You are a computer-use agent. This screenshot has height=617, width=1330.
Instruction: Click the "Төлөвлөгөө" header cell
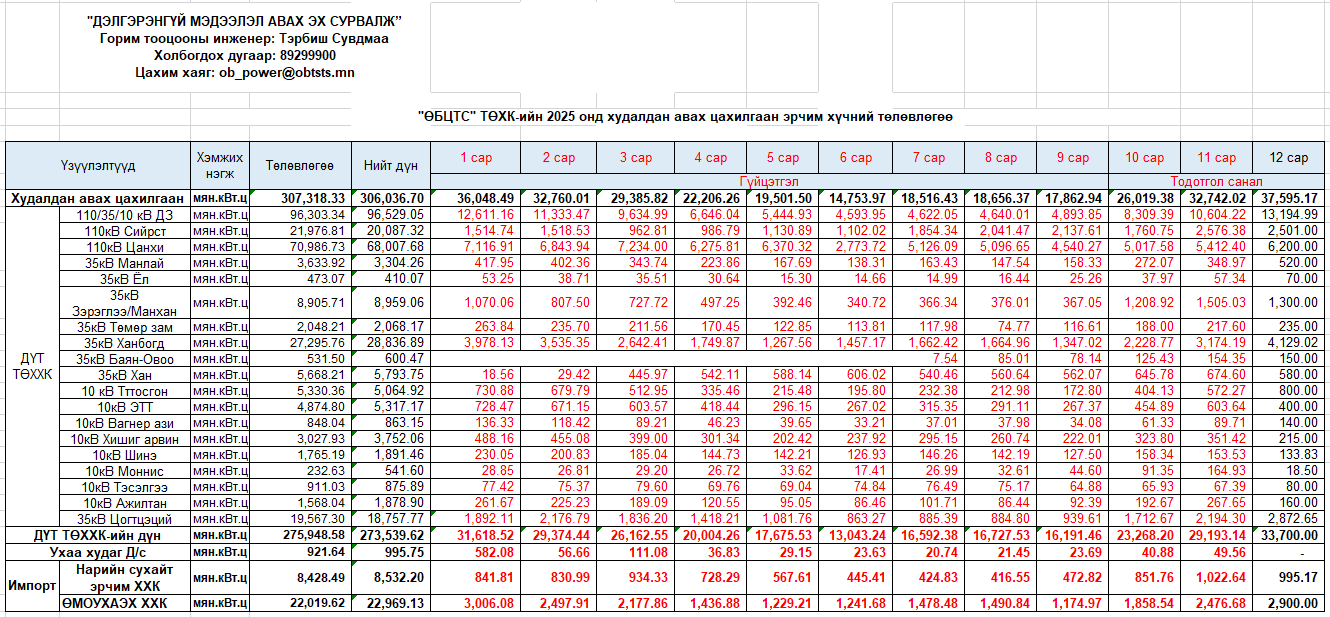(299, 165)
